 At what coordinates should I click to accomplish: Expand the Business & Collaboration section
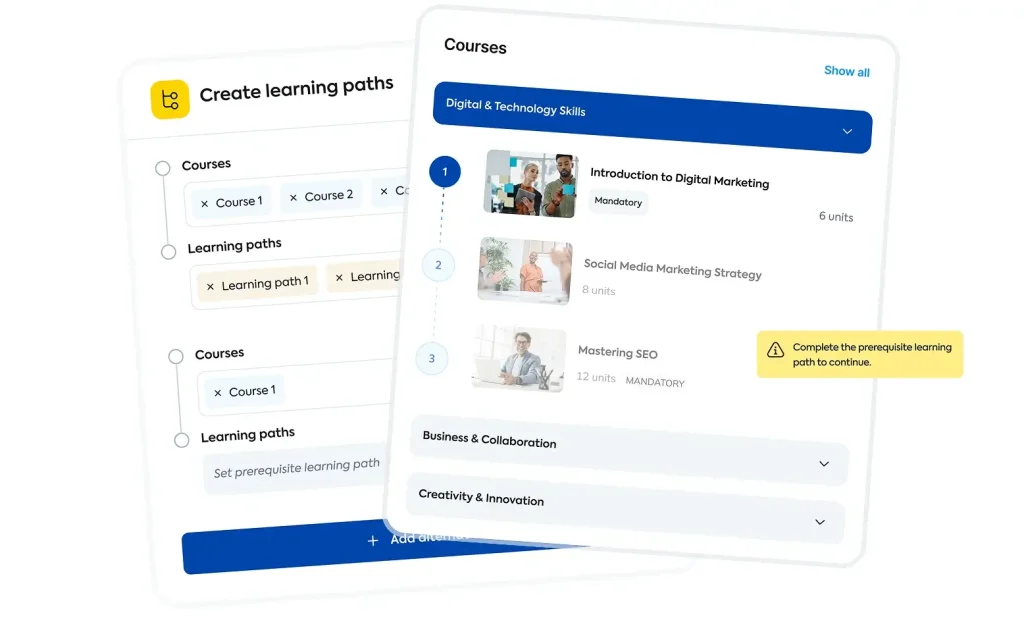(824, 464)
